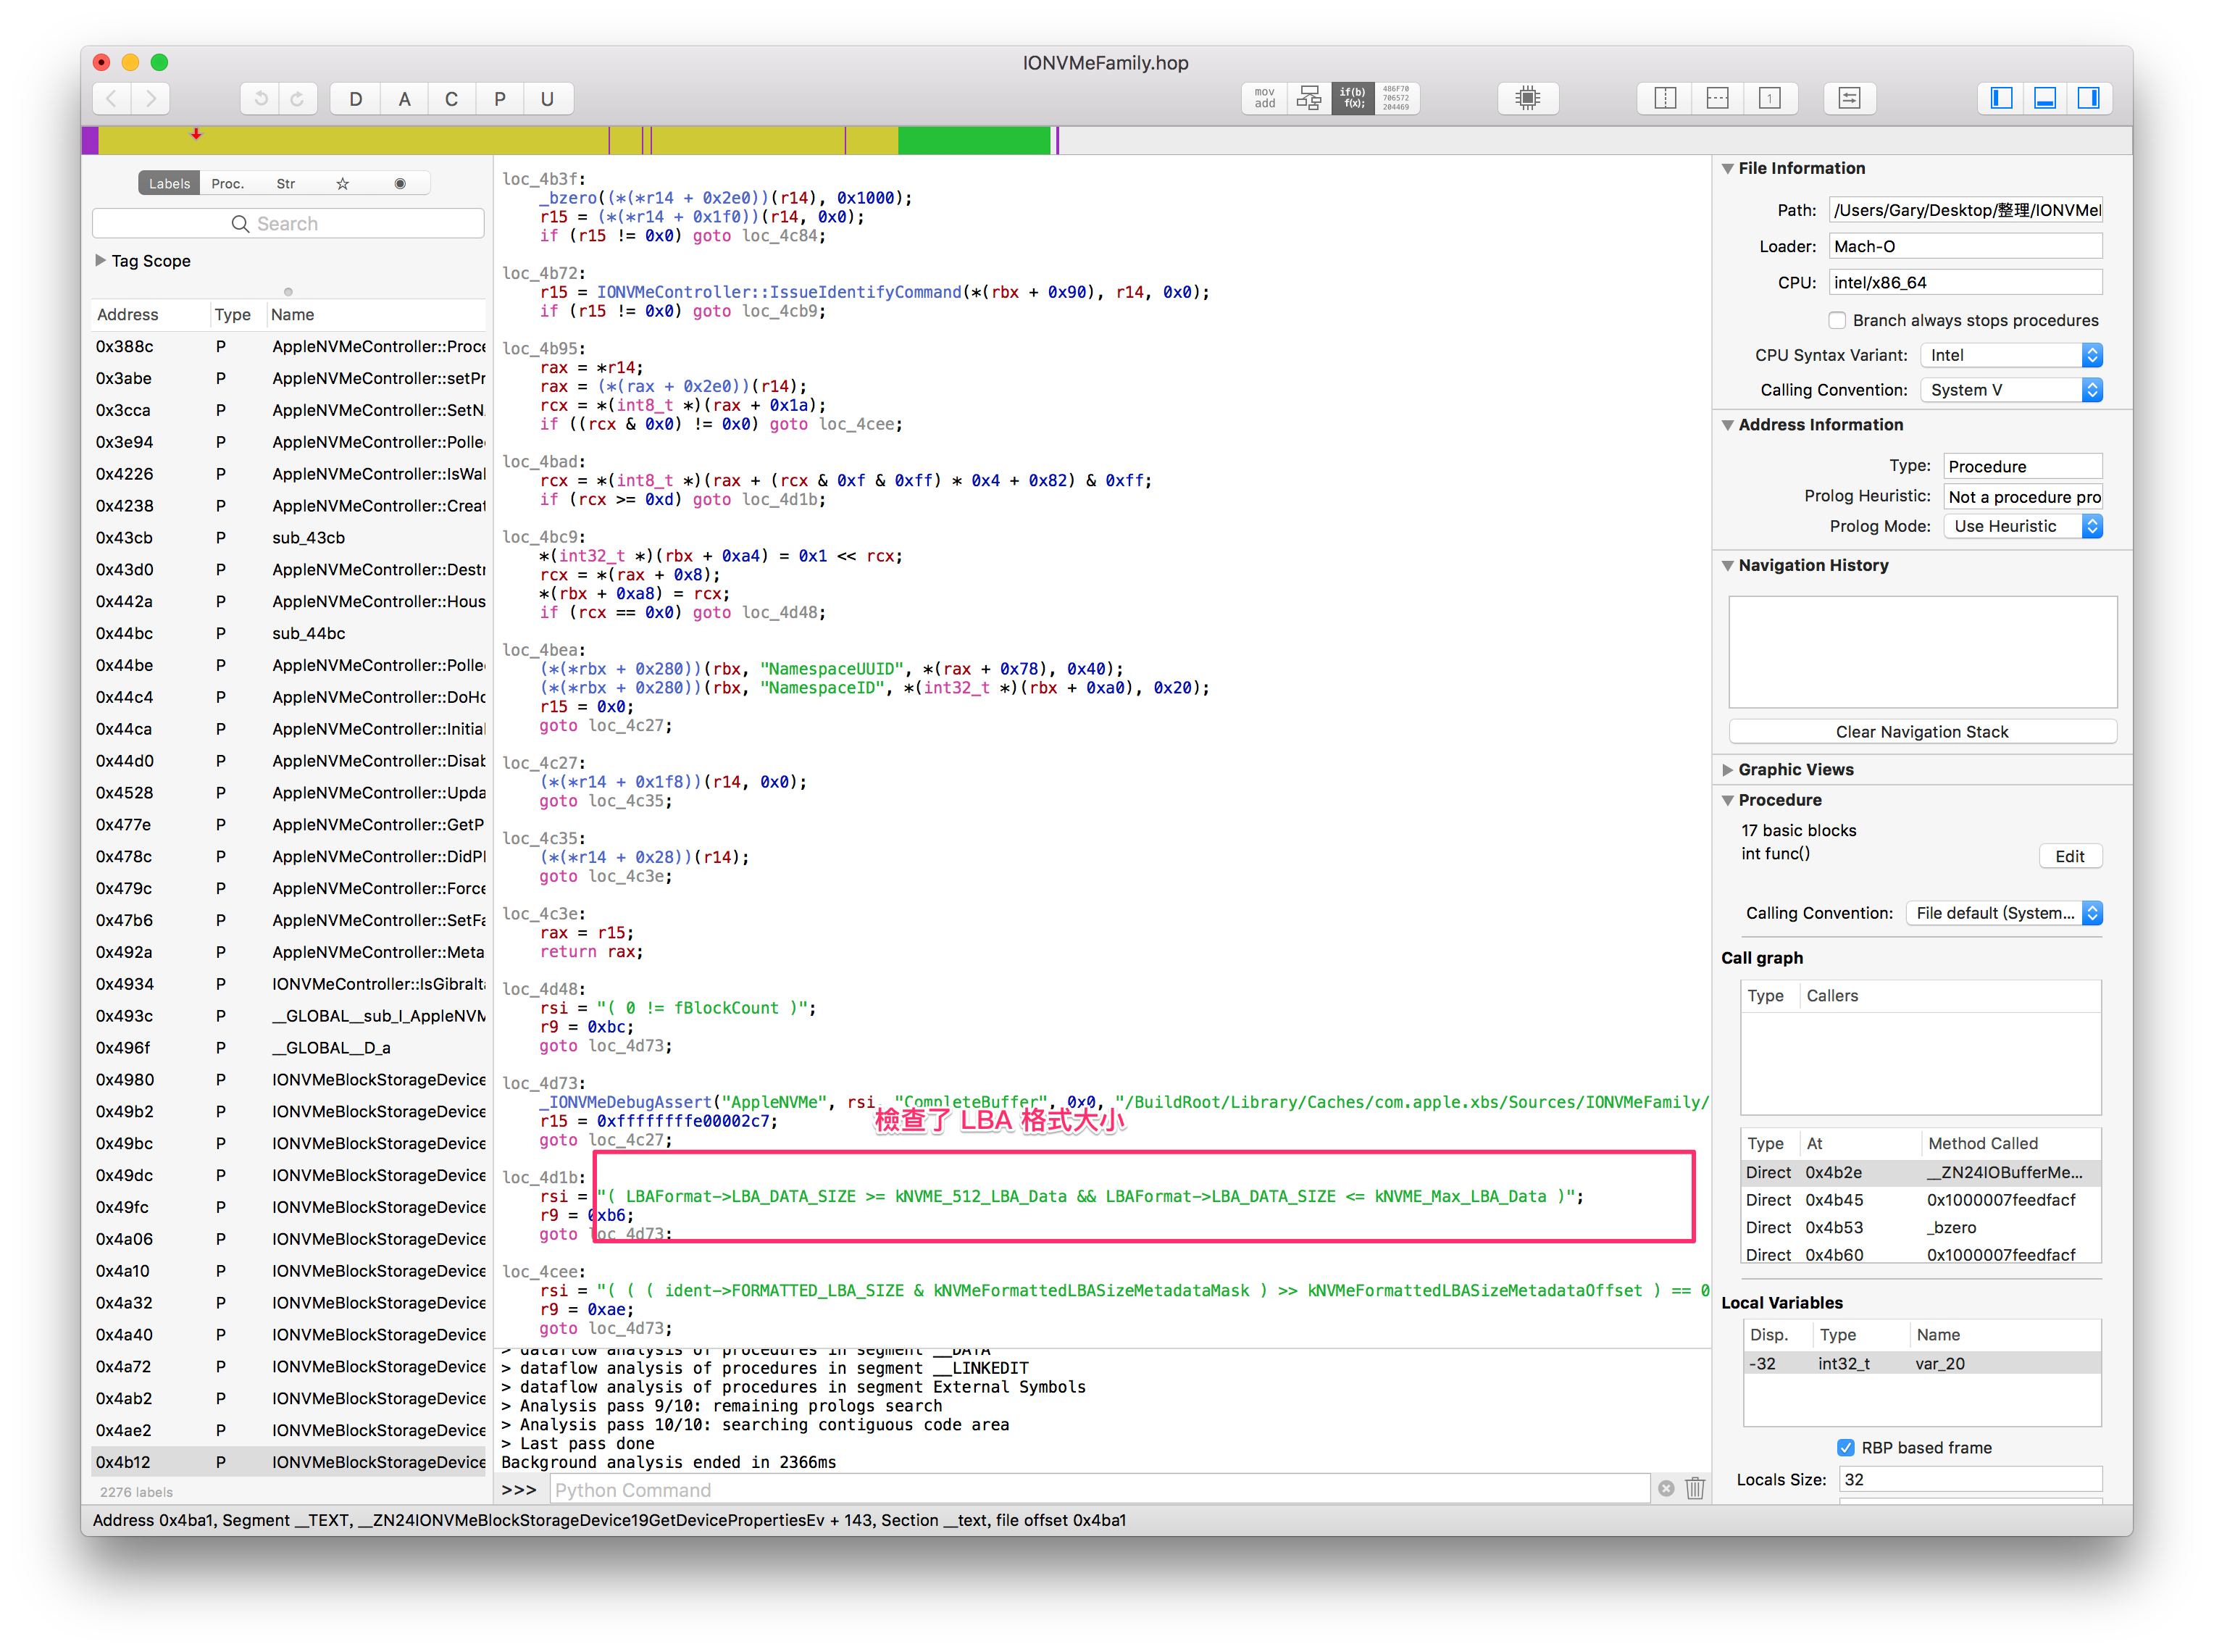
Task: Go forward in navigation history
Action: coord(151,98)
